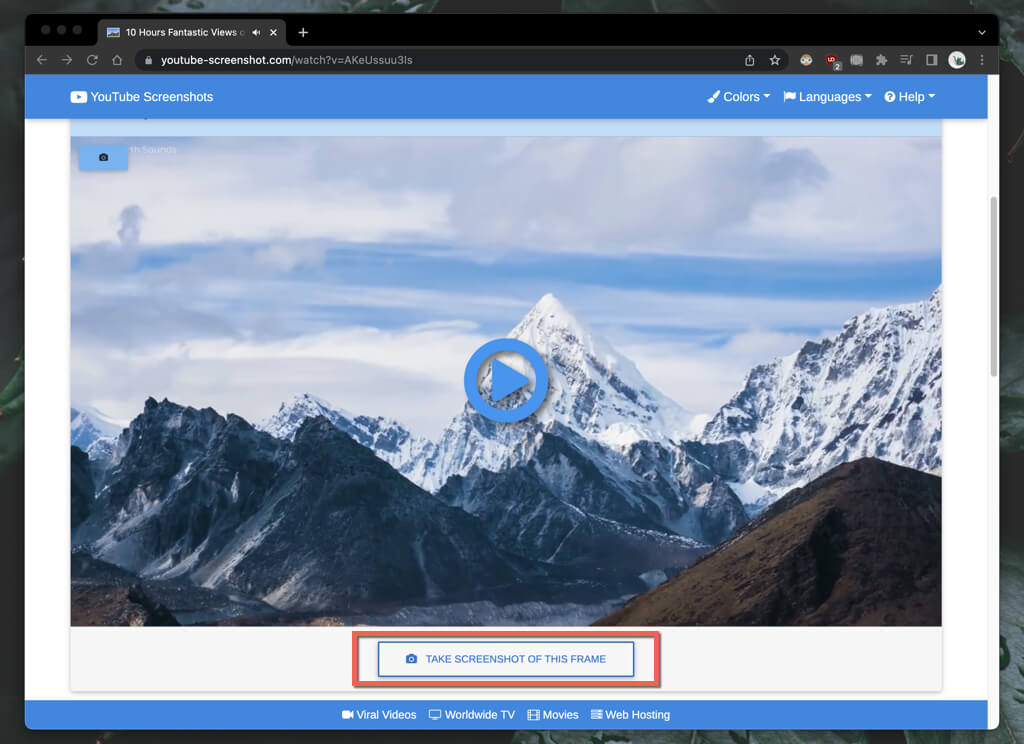Expand the Languages dropdown
1024x744 pixels.
[x=827, y=97]
